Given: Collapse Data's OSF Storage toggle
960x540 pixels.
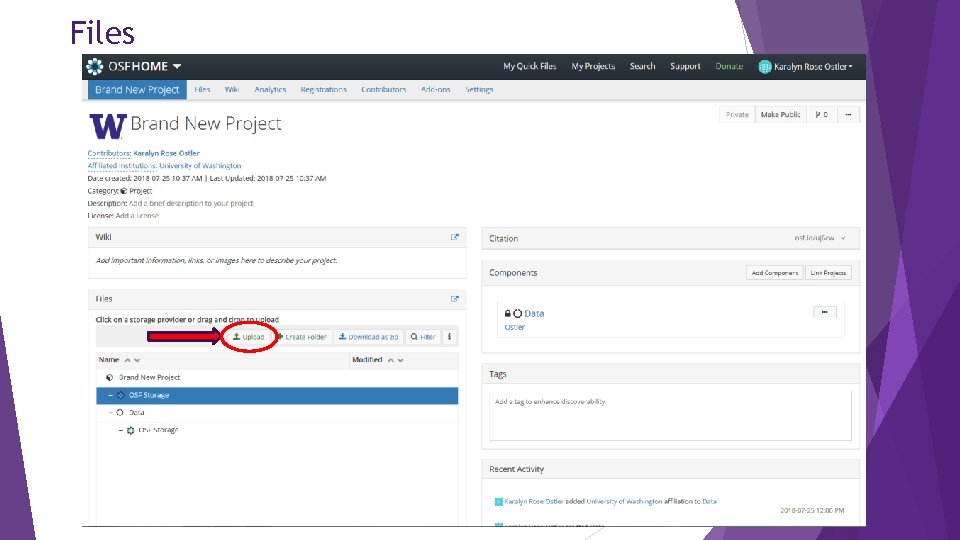Looking at the screenshot, I should click(x=121, y=430).
